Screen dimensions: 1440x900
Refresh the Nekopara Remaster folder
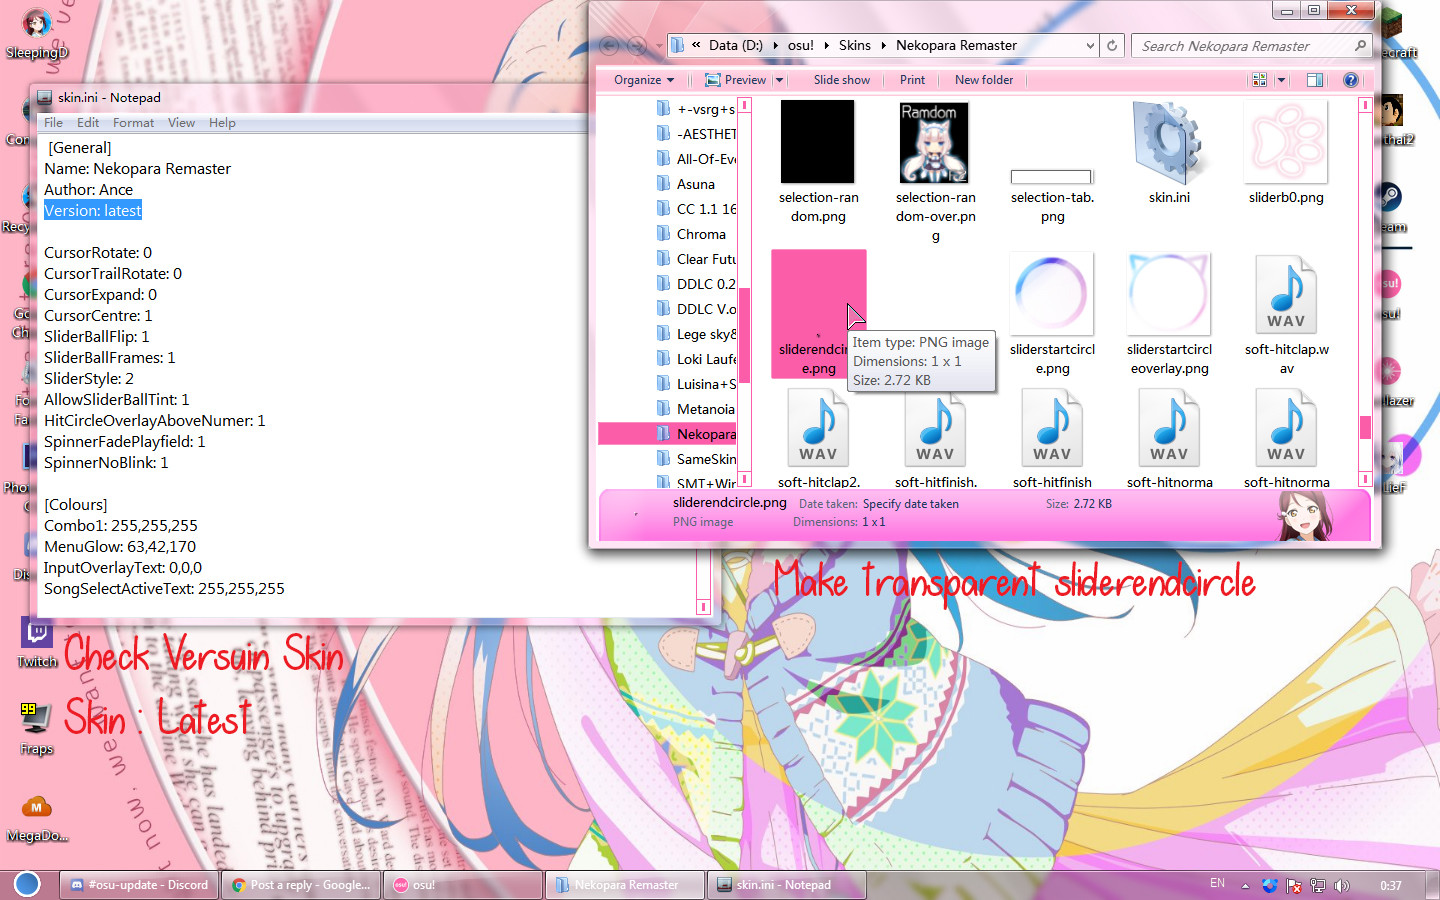[x=1112, y=45]
